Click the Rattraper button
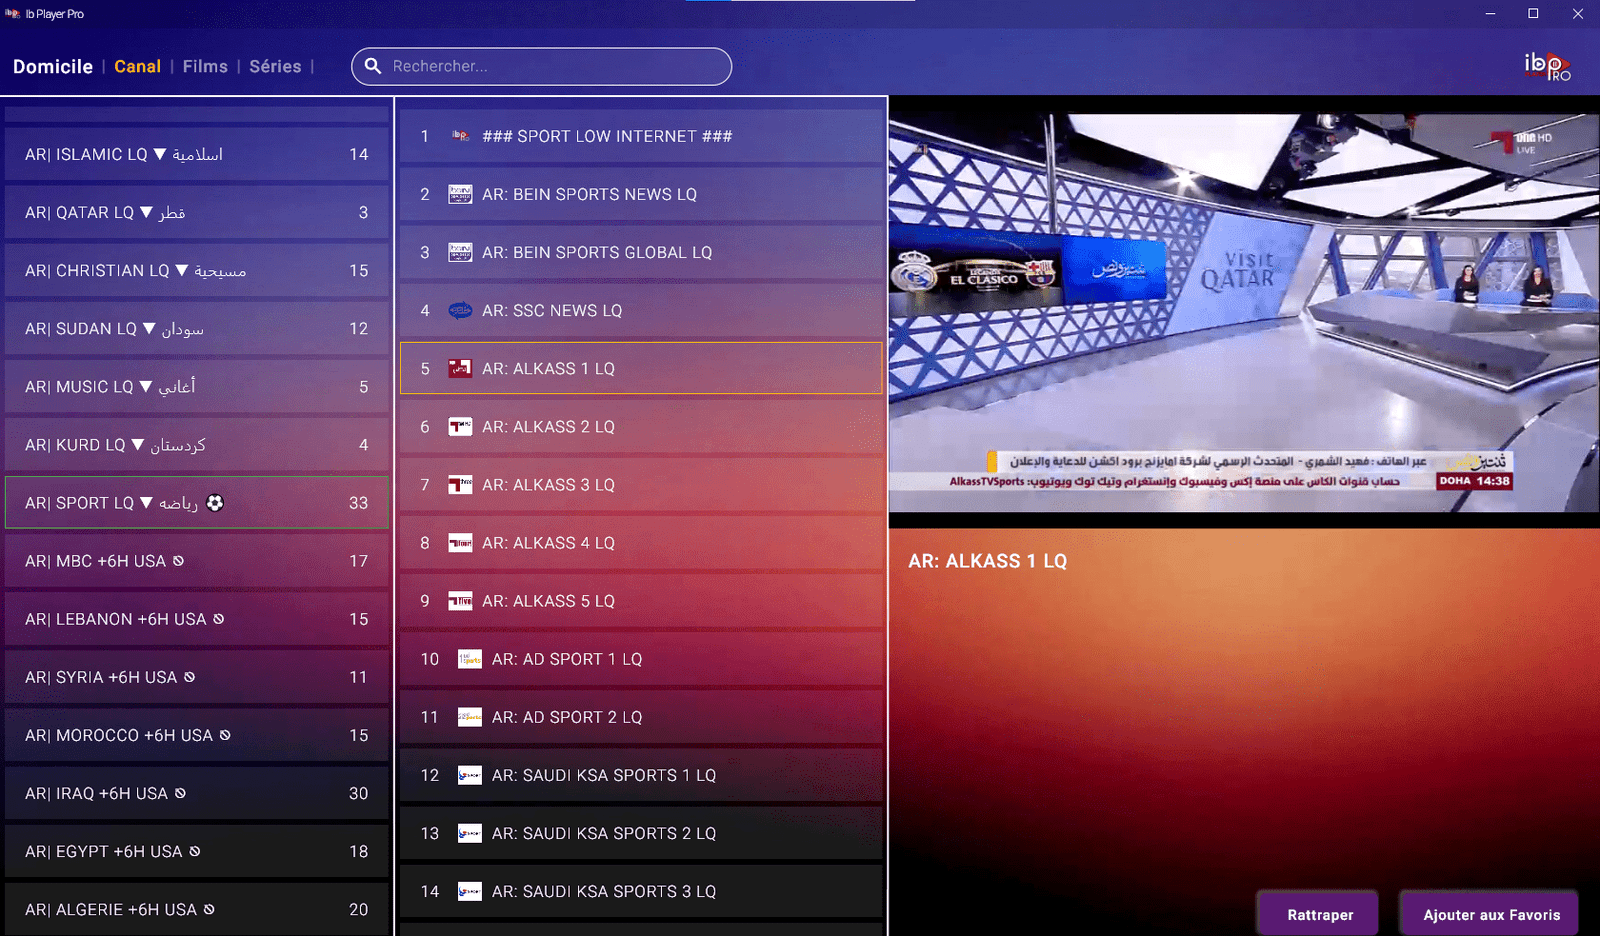Image resolution: width=1600 pixels, height=936 pixels. tap(1318, 914)
